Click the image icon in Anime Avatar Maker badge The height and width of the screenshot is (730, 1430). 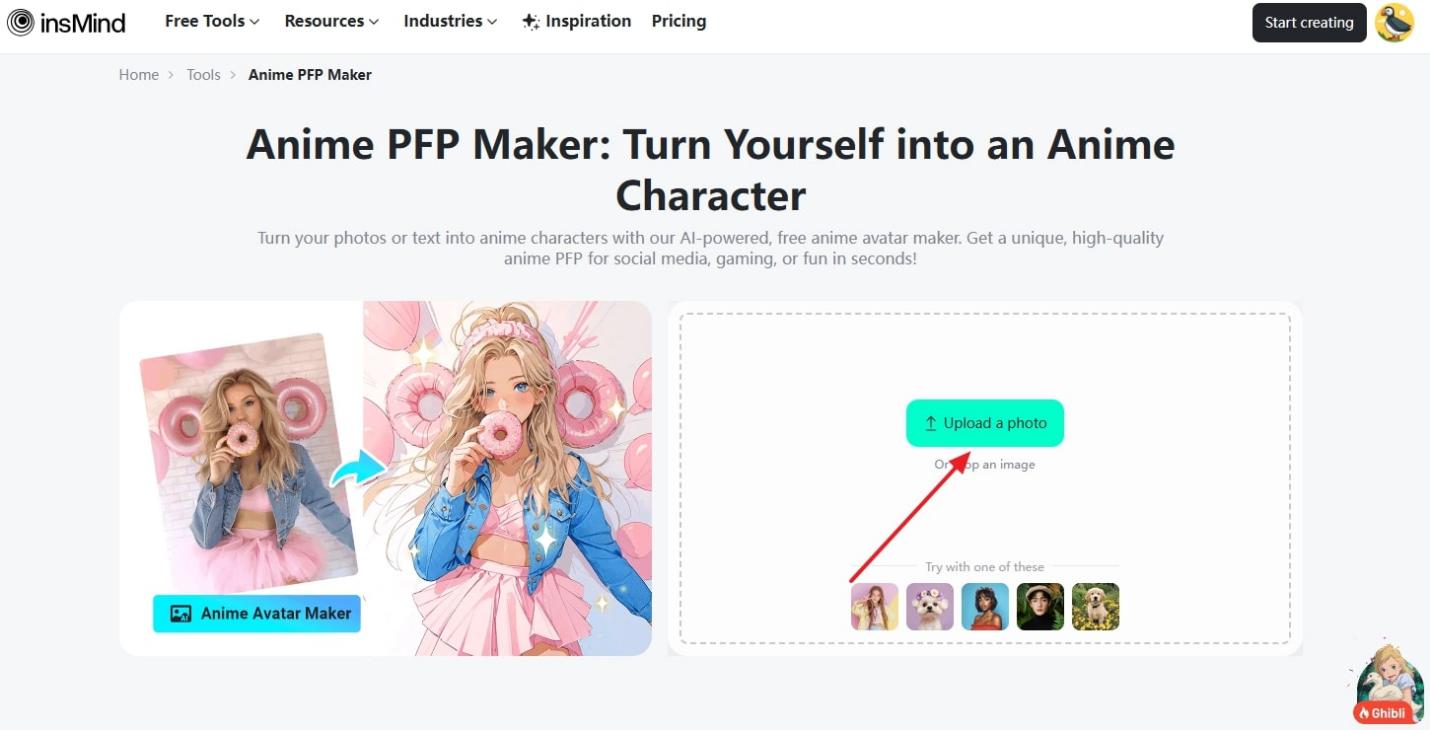[180, 614]
